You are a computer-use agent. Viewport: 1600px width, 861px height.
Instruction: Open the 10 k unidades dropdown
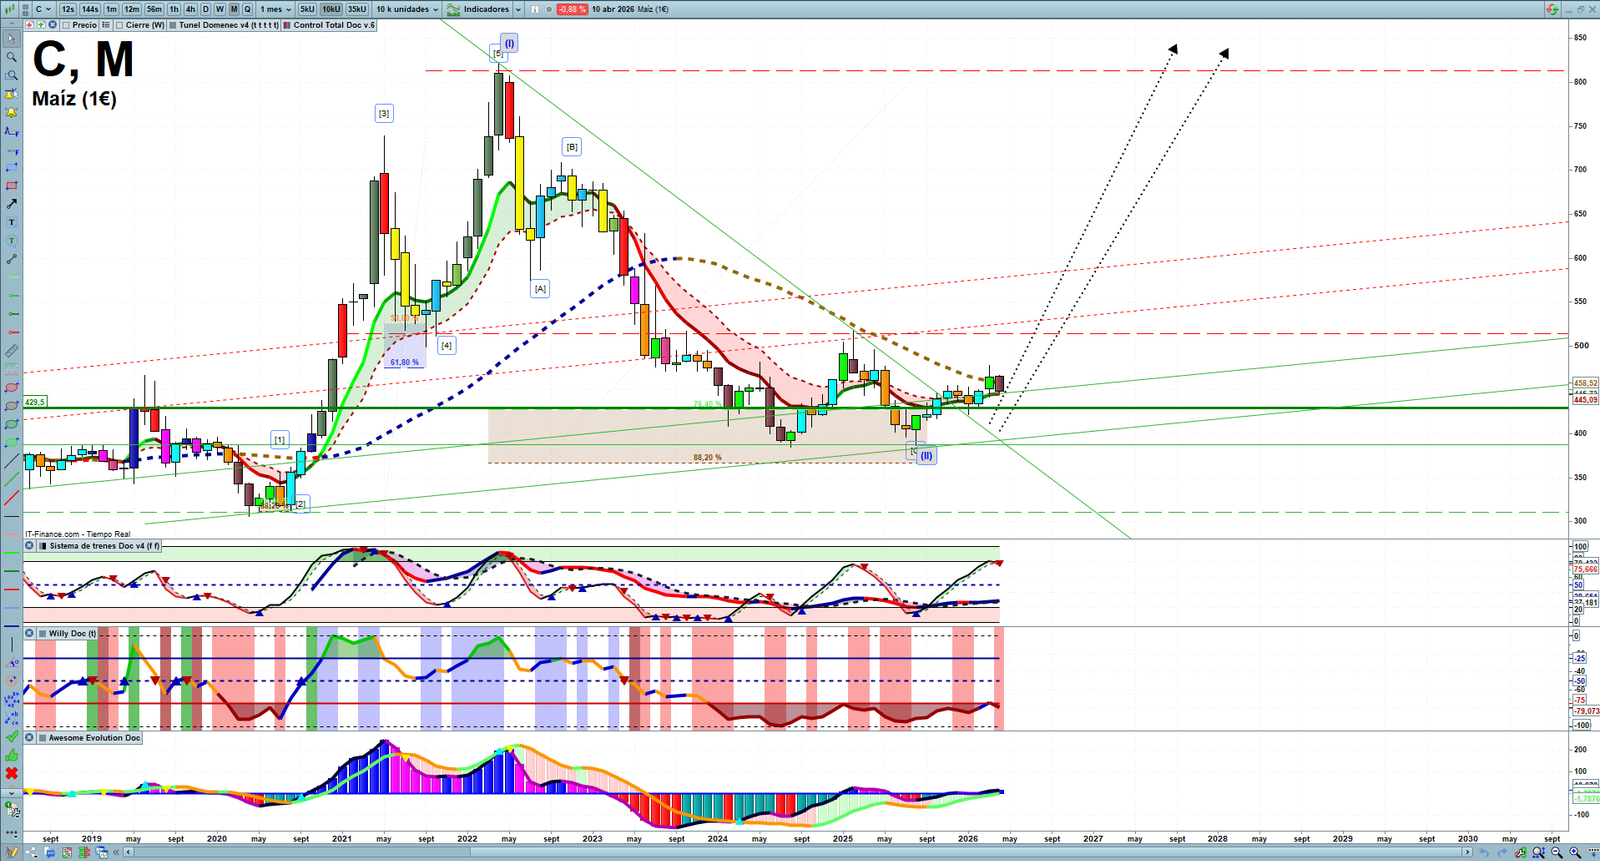point(407,9)
